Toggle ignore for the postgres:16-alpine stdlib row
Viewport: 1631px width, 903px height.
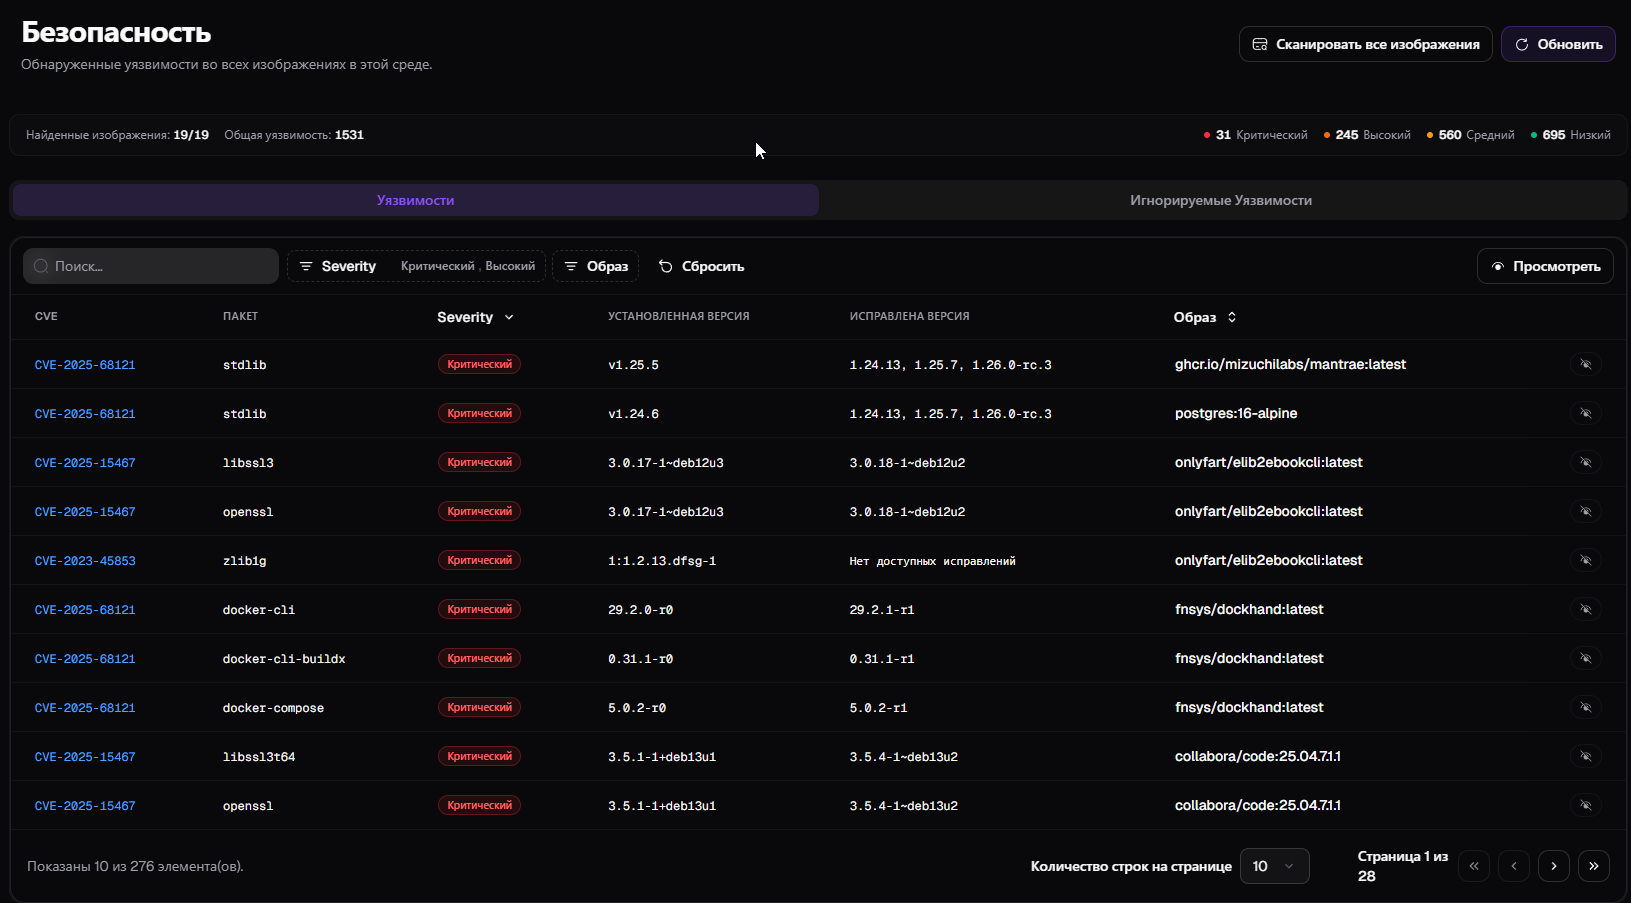pos(1585,413)
